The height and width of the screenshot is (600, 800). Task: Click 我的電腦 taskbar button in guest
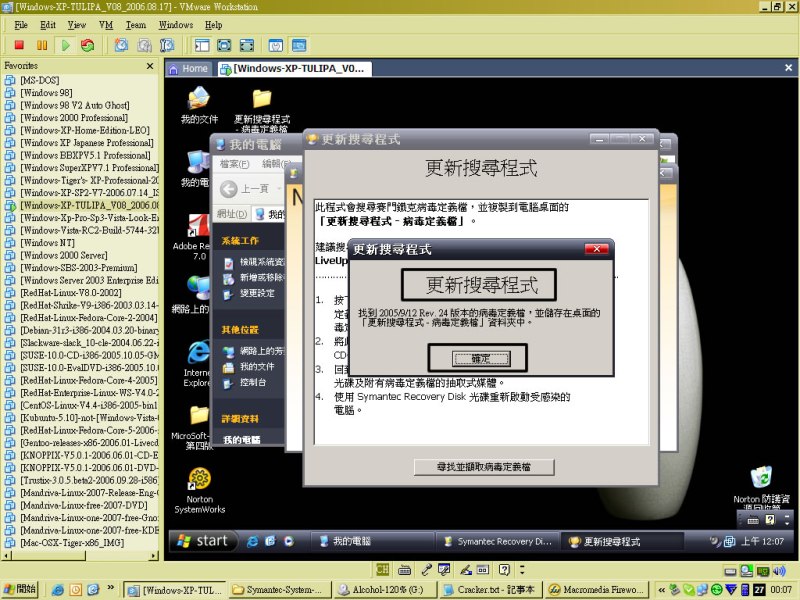click(372, 541)
